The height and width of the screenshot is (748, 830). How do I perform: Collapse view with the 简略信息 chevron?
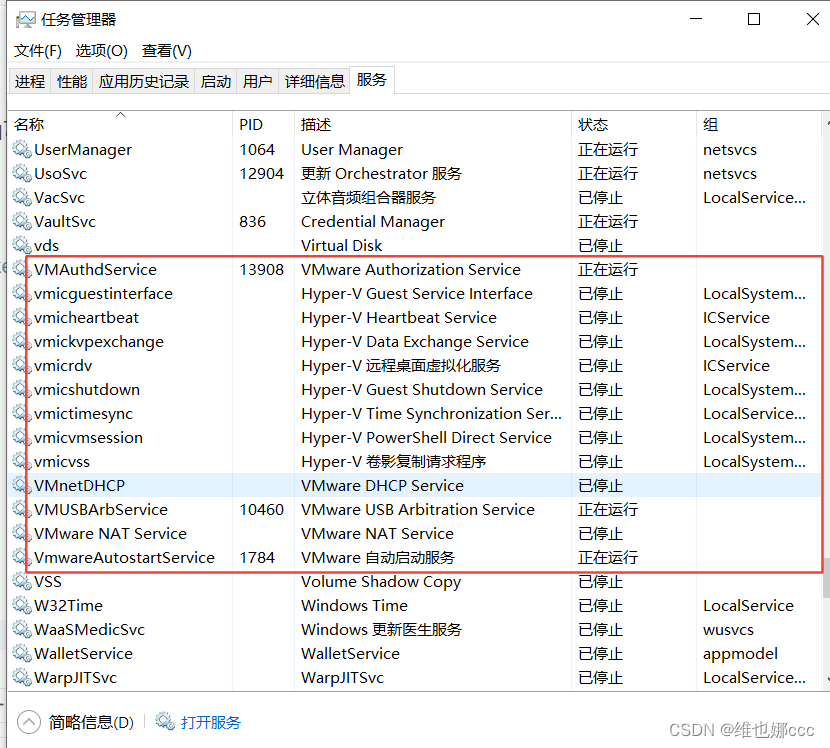click(x=29, y=722)
